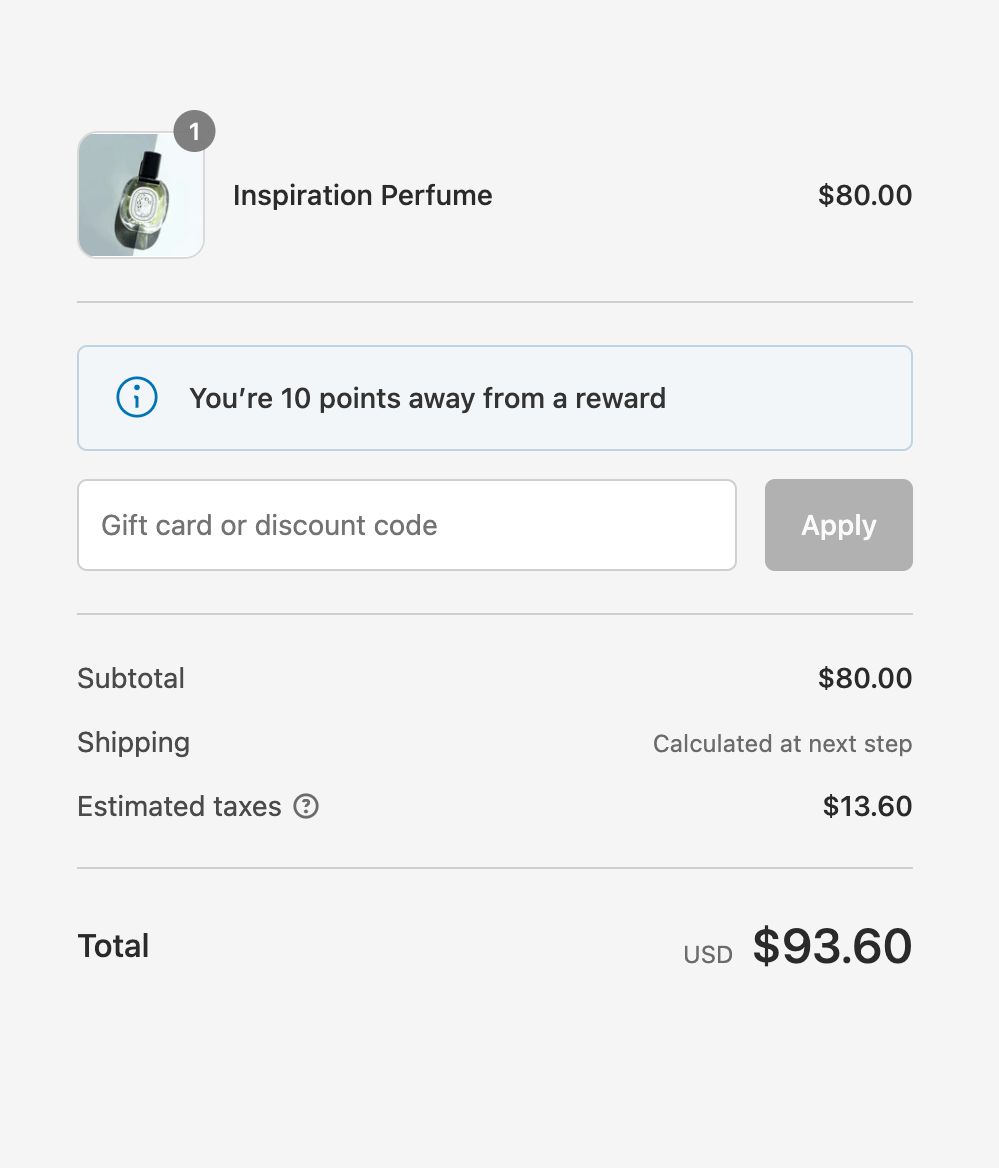
Task: Click the reward banner message text
Action: (x=427, y=398)
